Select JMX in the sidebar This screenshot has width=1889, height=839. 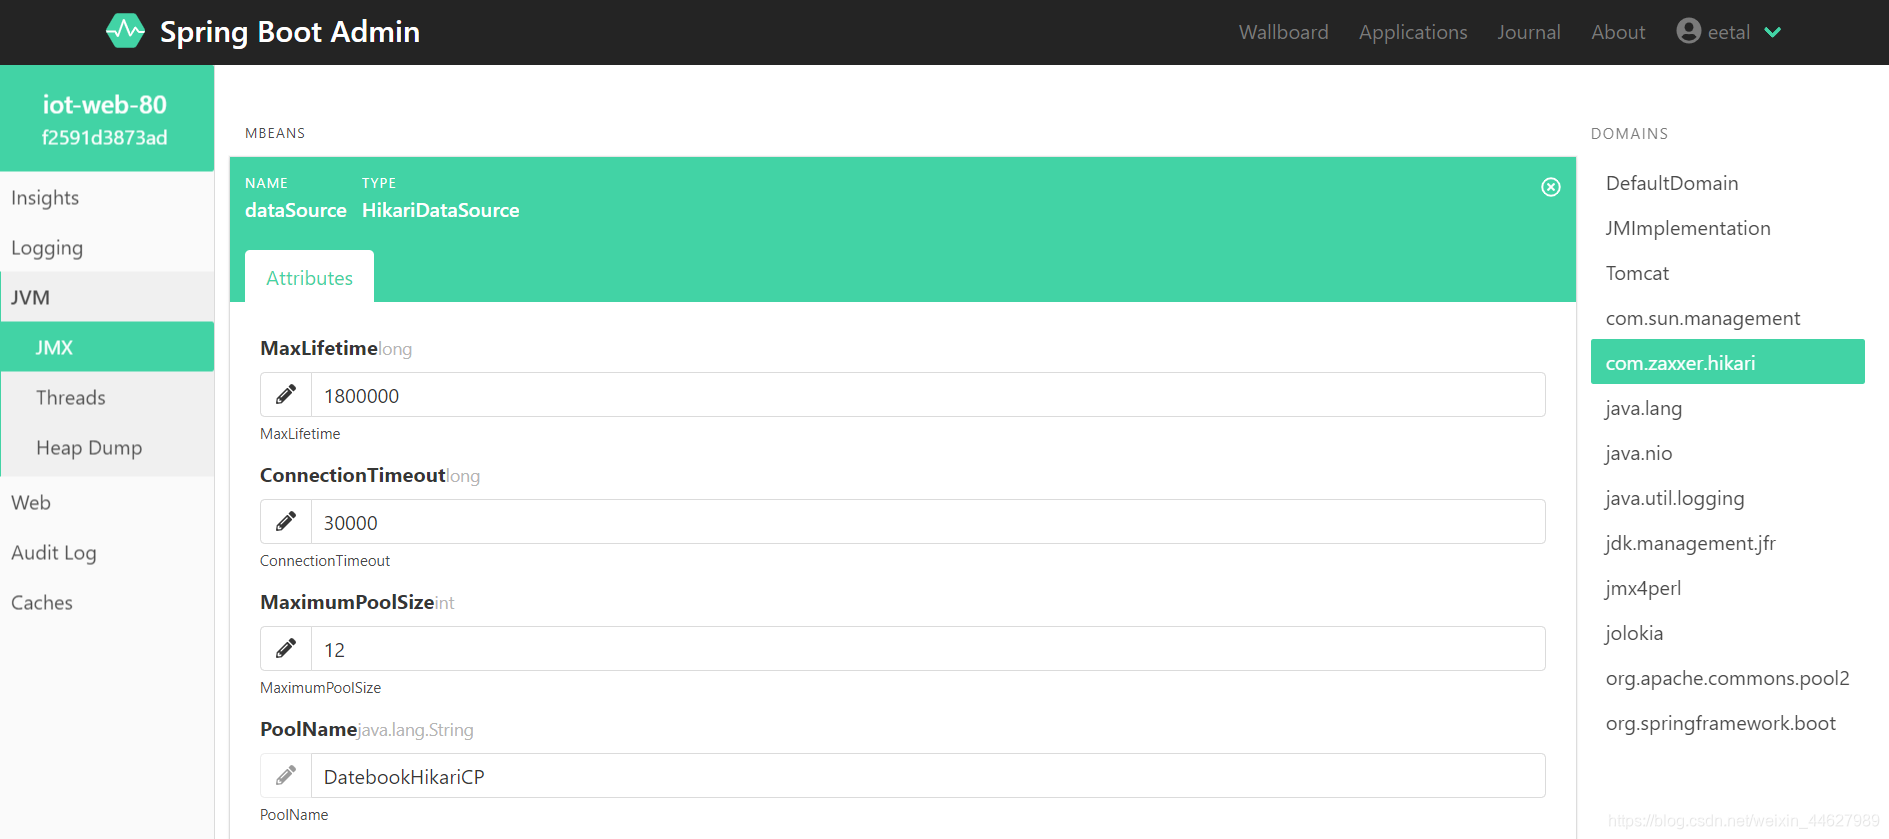(107, 347)
